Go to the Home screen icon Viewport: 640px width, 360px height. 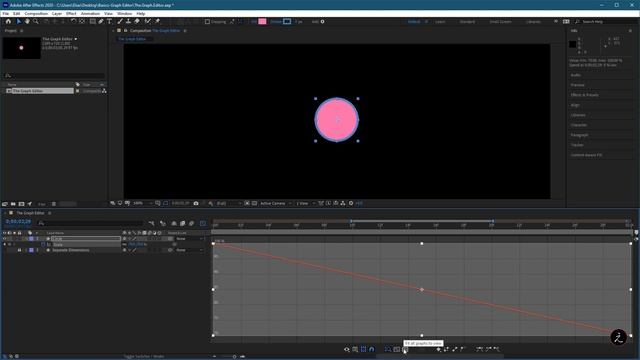pos(8,21)
